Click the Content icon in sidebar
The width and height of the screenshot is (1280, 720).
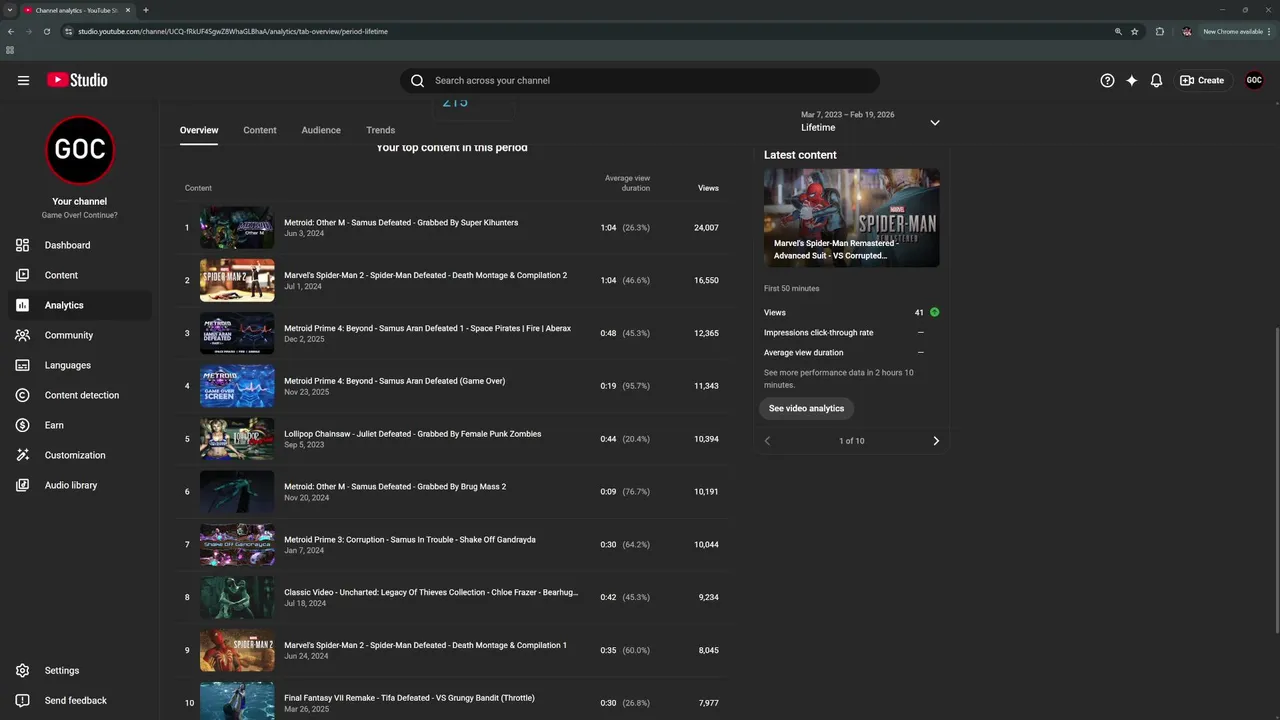tap(23, 275)
